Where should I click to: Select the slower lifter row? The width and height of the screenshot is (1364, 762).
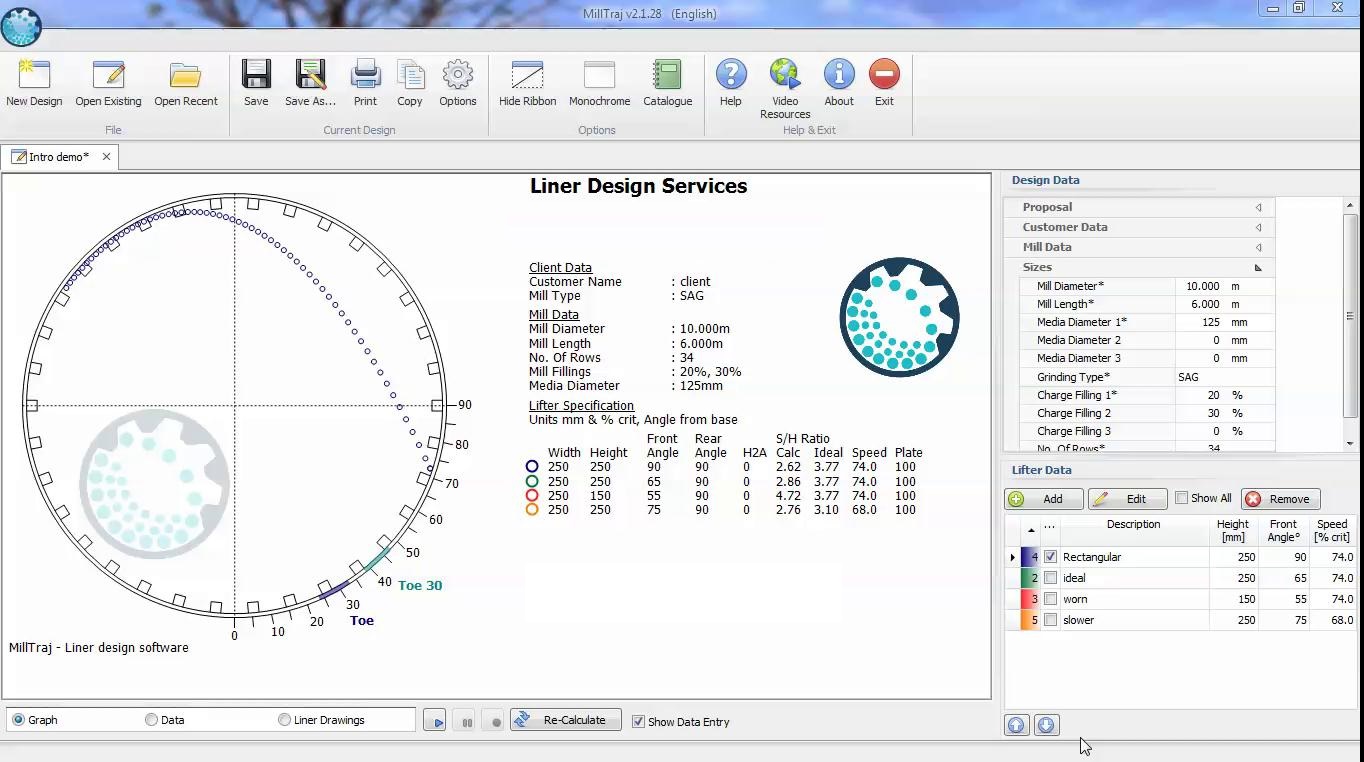click(x=1180, y=620)
